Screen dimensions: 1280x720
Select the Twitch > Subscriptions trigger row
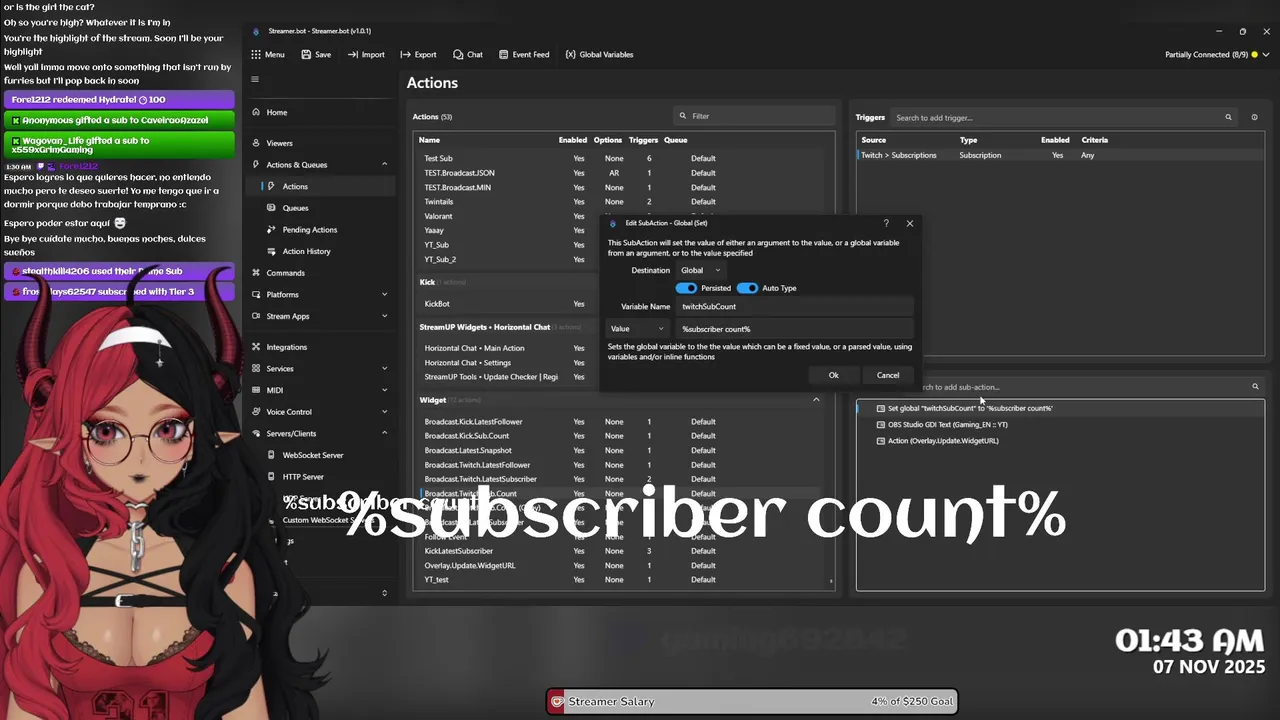[x=1060, y=155]
